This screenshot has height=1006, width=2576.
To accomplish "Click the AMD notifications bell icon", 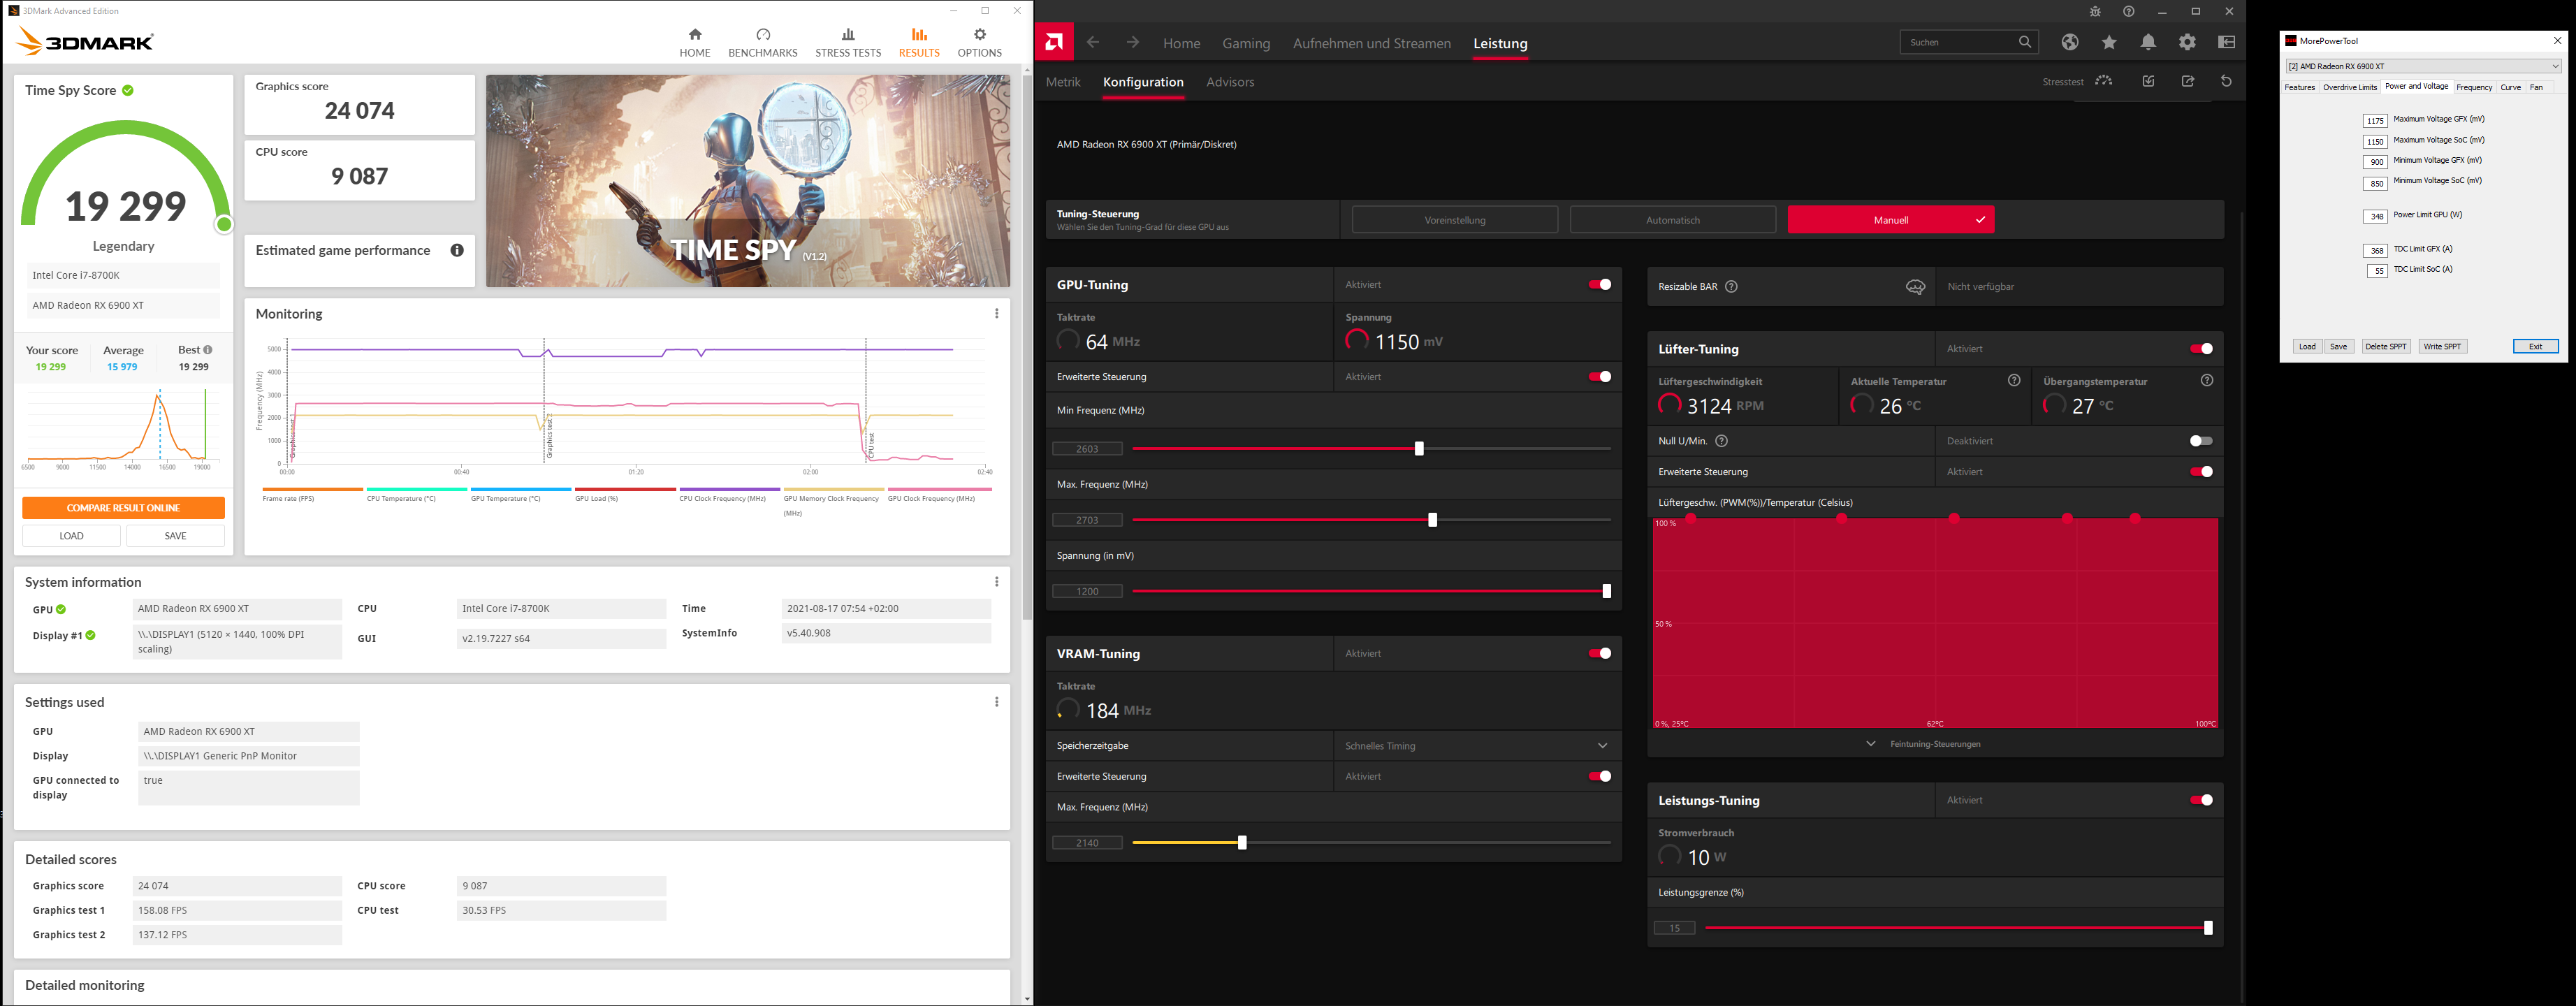I will click(2148, 42).
